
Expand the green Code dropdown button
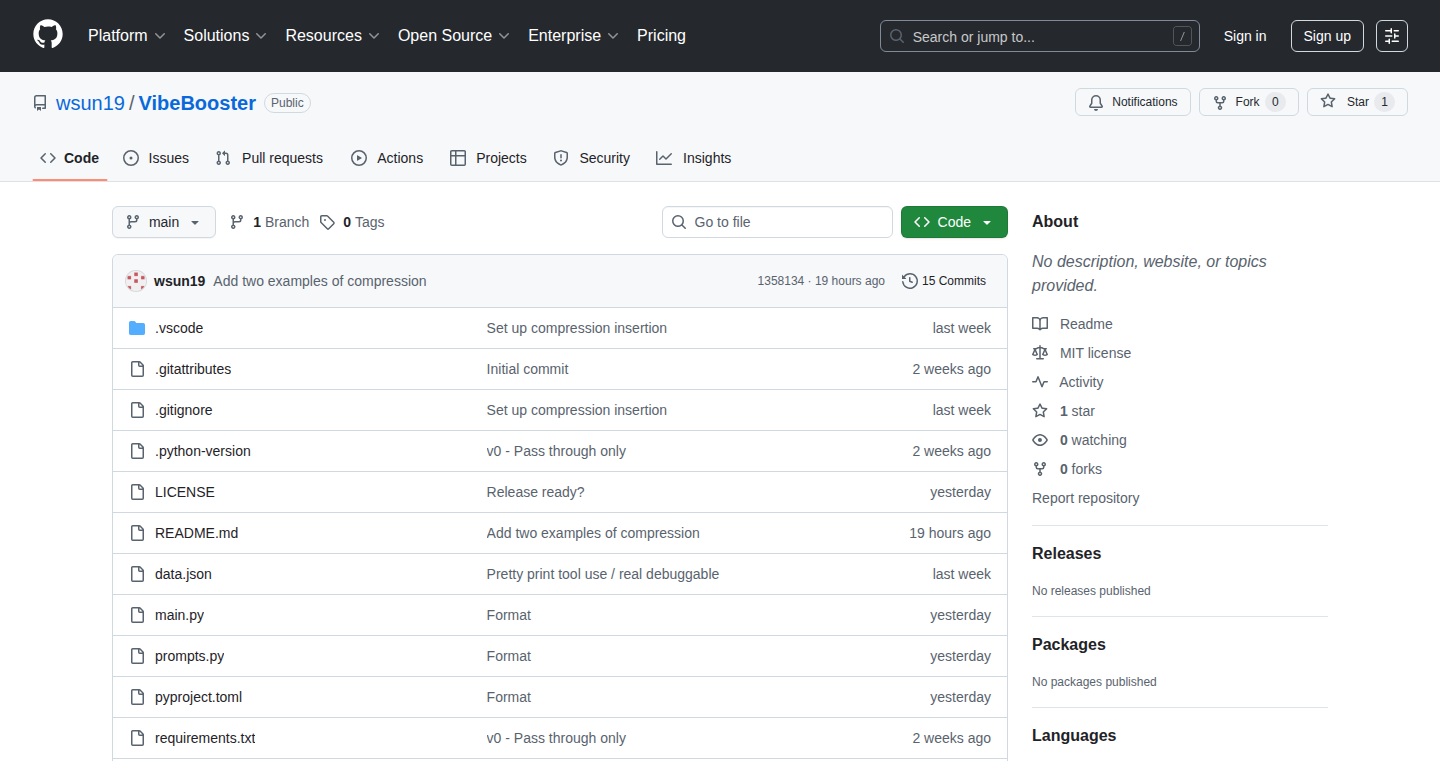tap(954, 222)
